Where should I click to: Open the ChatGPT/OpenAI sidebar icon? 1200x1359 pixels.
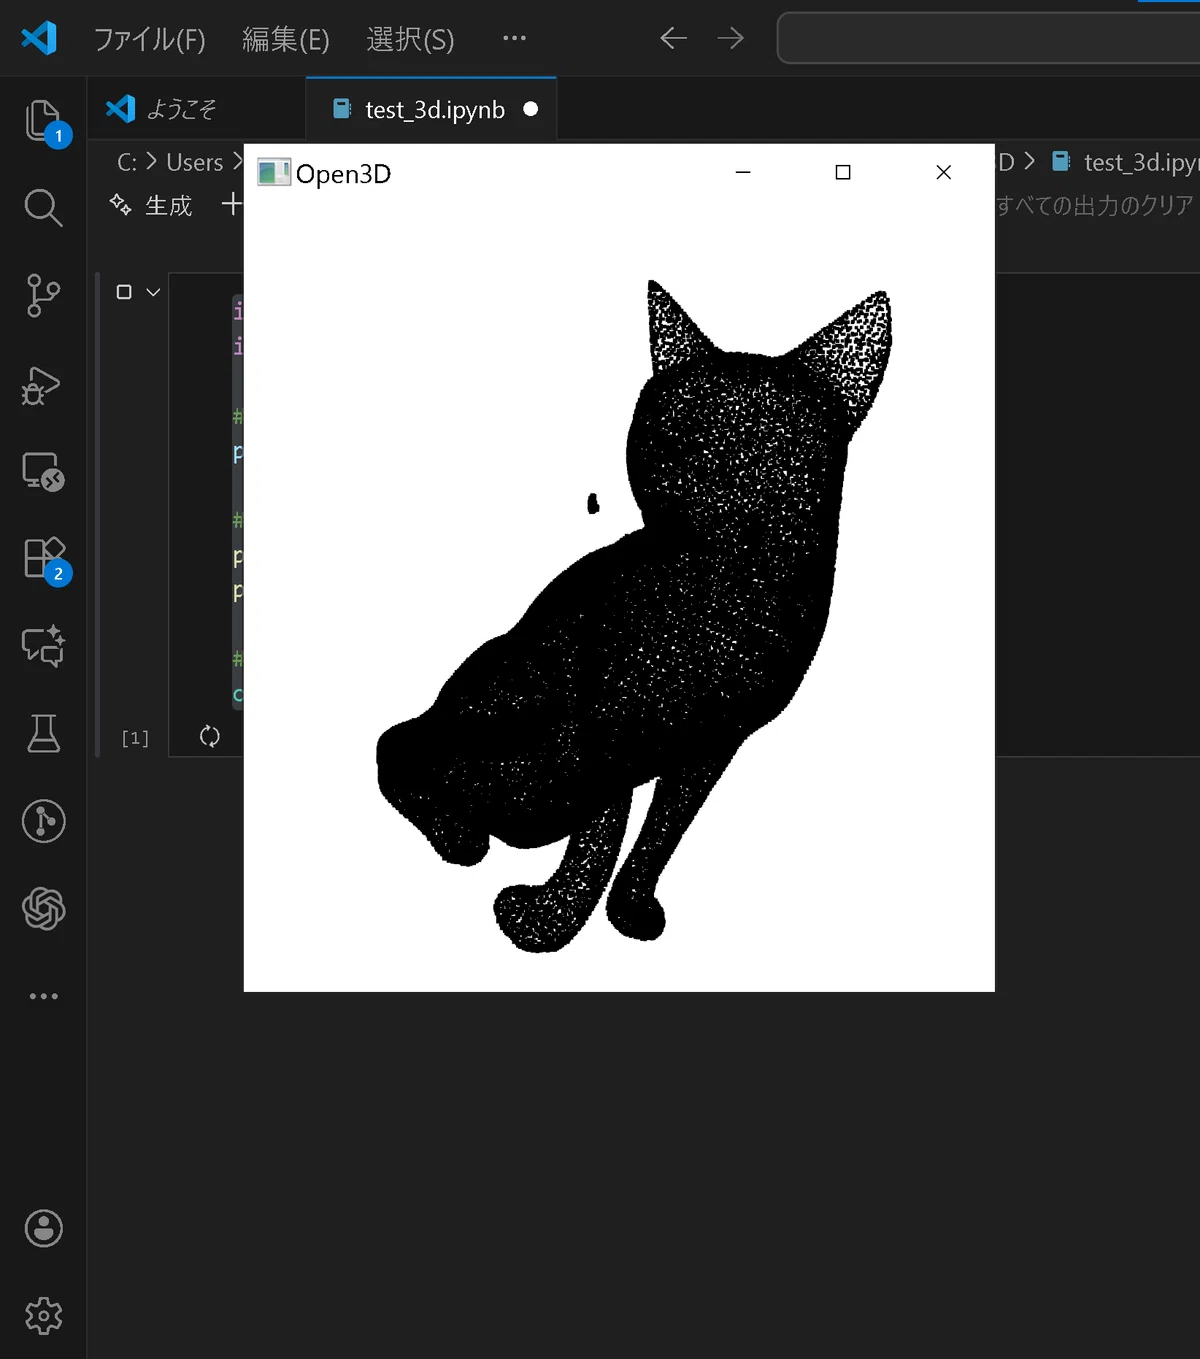click(x=43, y=909)
